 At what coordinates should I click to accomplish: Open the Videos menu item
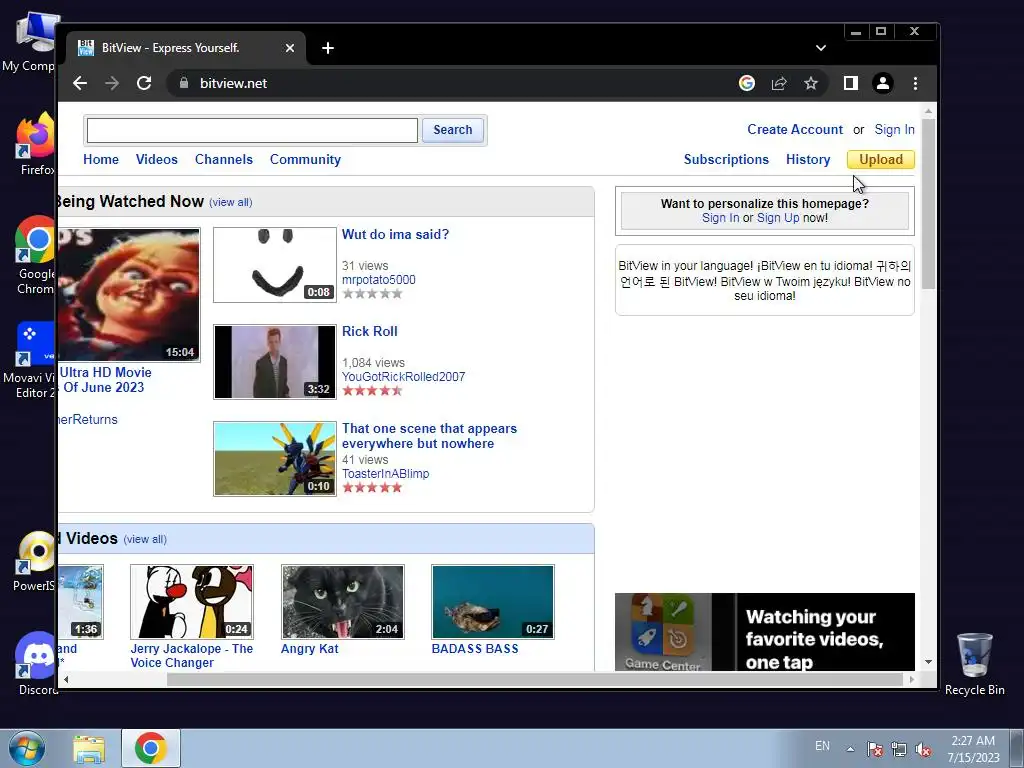tap(157, 159)
